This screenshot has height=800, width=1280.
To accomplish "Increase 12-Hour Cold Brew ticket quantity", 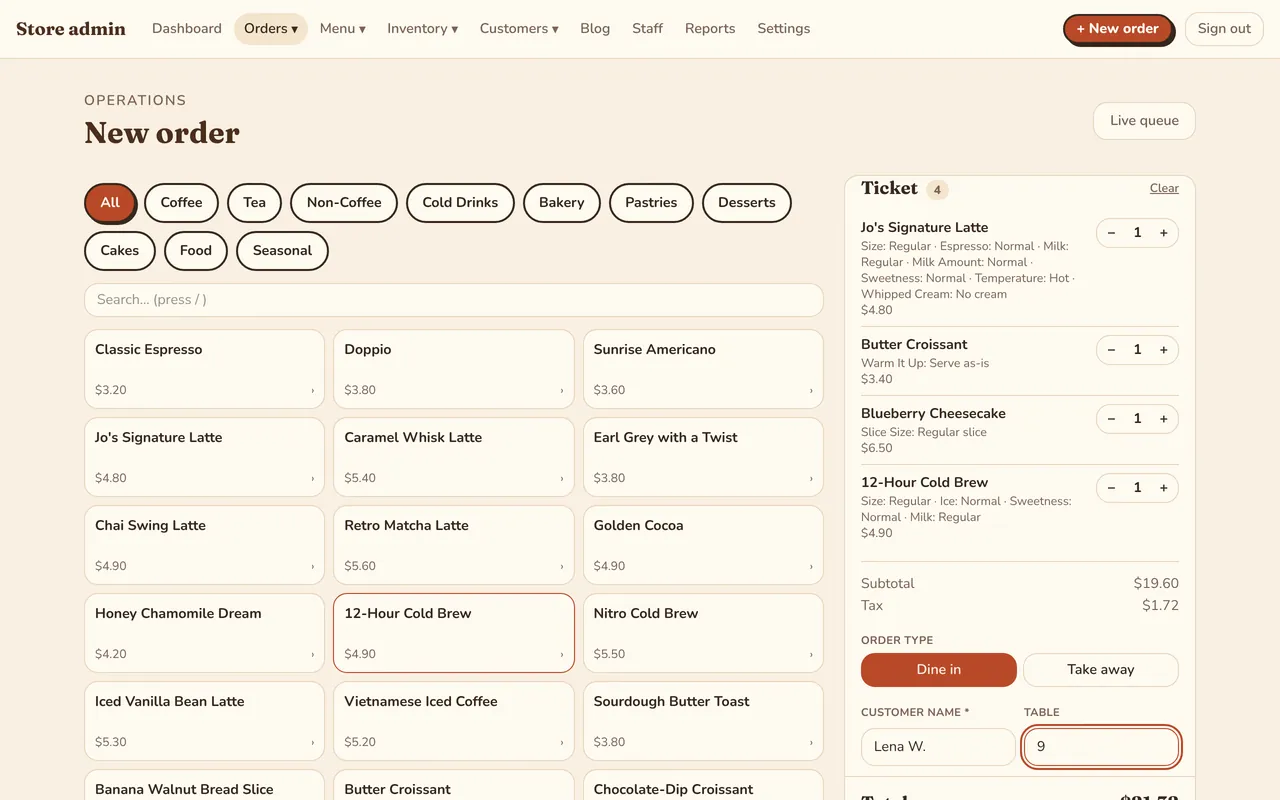I will 1164,488.
